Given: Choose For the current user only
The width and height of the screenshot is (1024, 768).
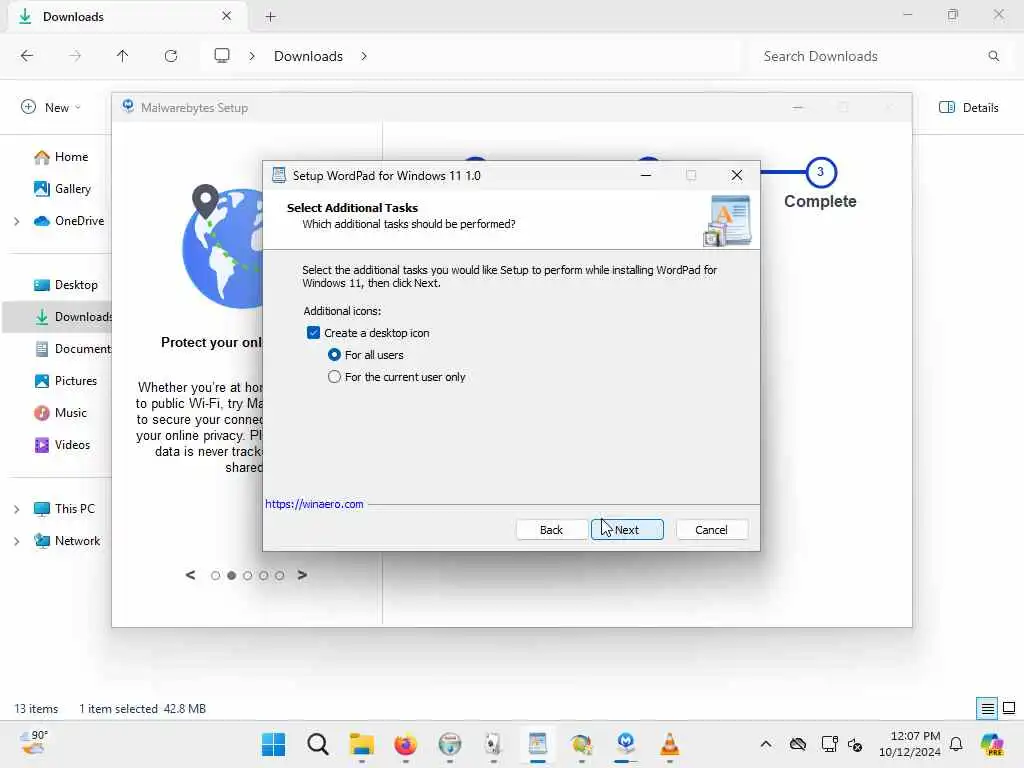Looking at the screenshot, I should 334,377.
